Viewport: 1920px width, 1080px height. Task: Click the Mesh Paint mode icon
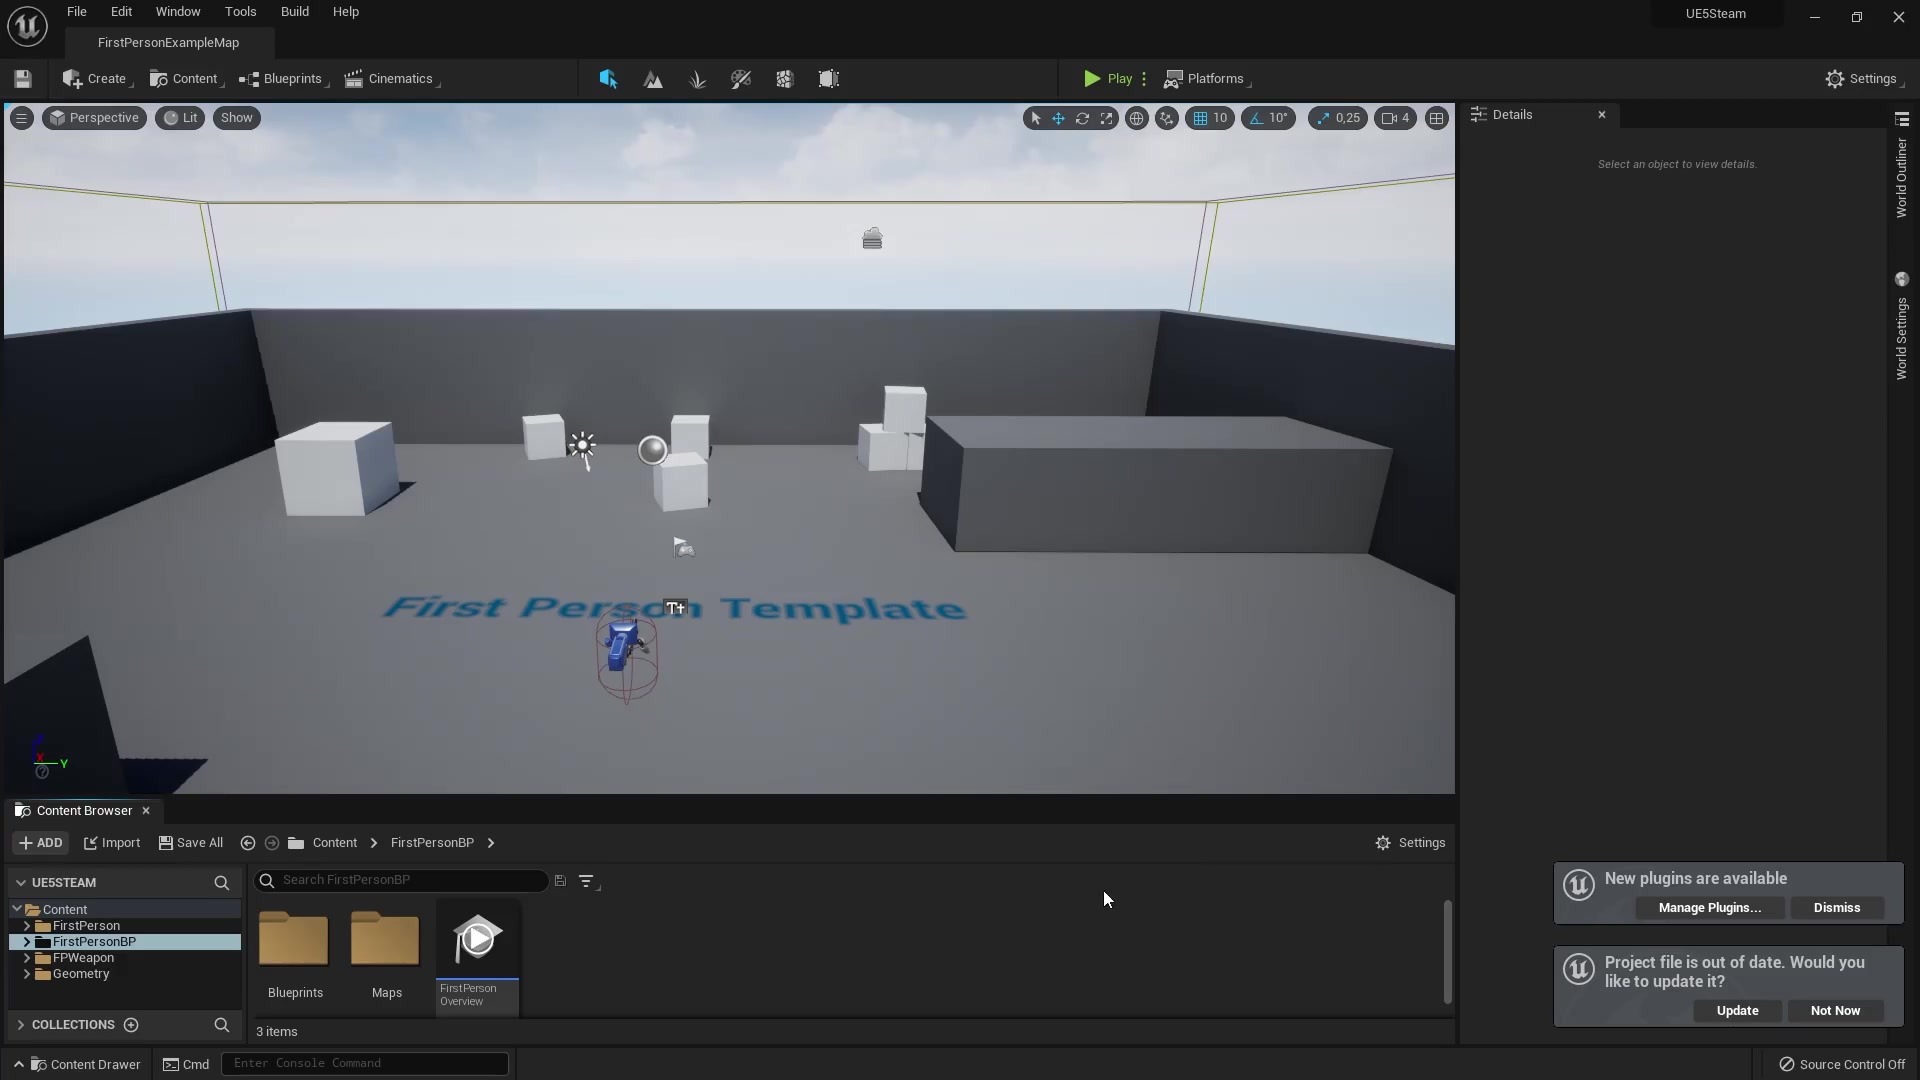[x=741, y=79]
